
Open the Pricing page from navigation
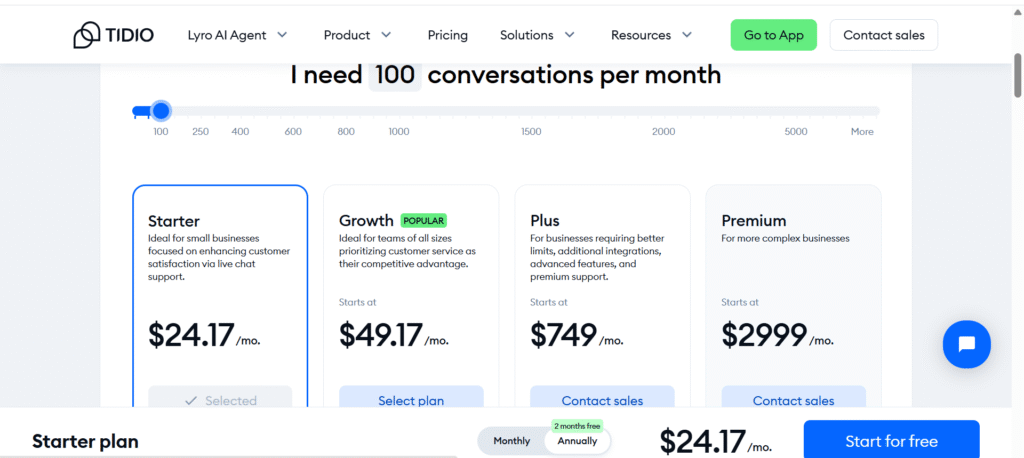pos(447,35)
